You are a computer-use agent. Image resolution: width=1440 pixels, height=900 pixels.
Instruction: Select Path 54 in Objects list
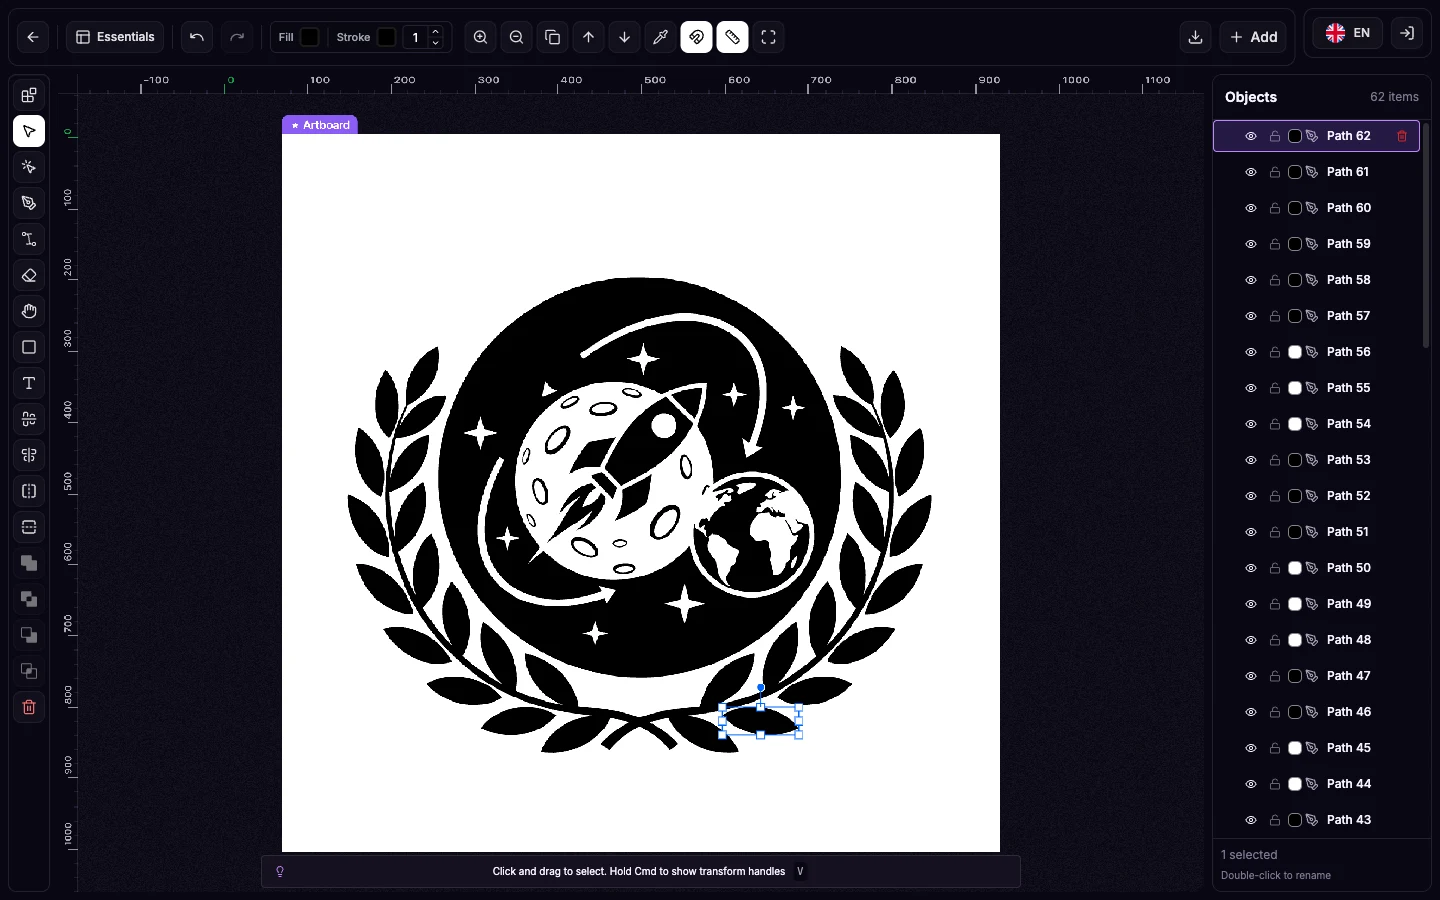click(x=1316, y=424)
